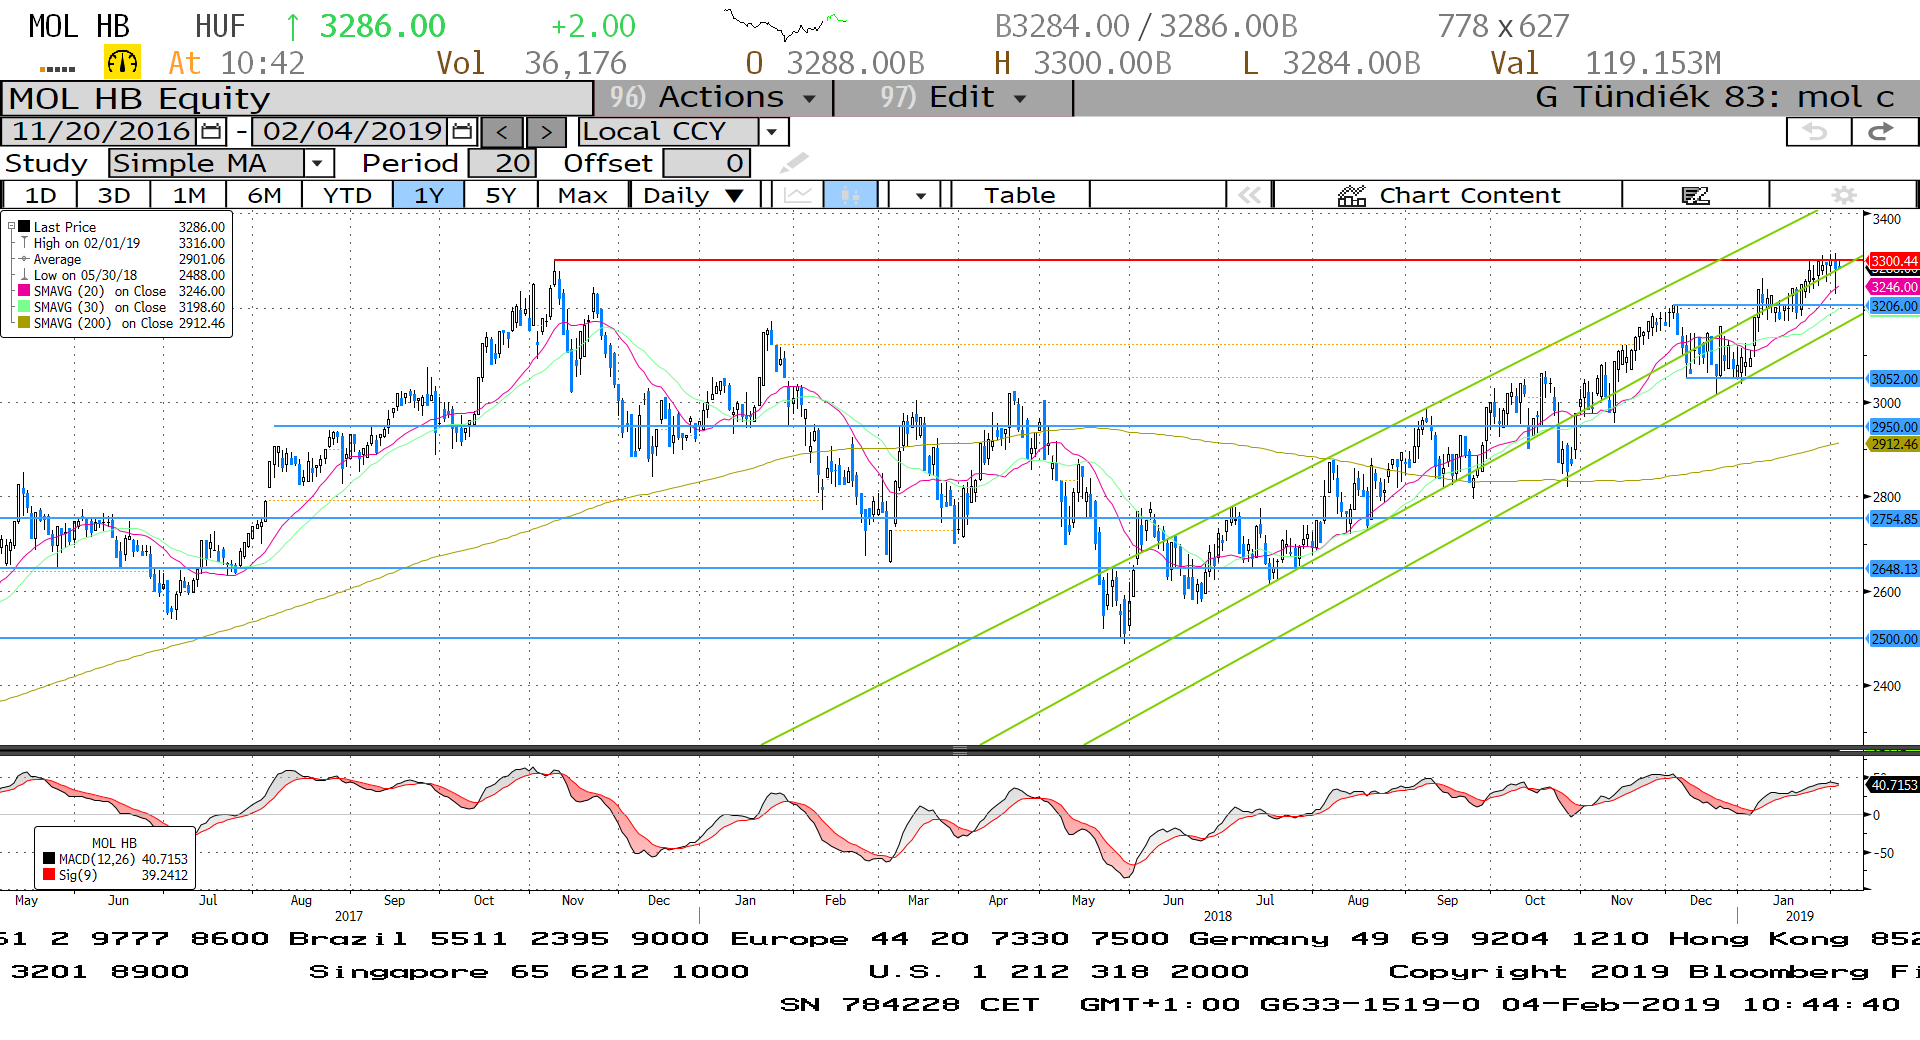Expand the Simple MA study dropdown
Viewport: 1920px width, 1040px height.
click(318, 163)
